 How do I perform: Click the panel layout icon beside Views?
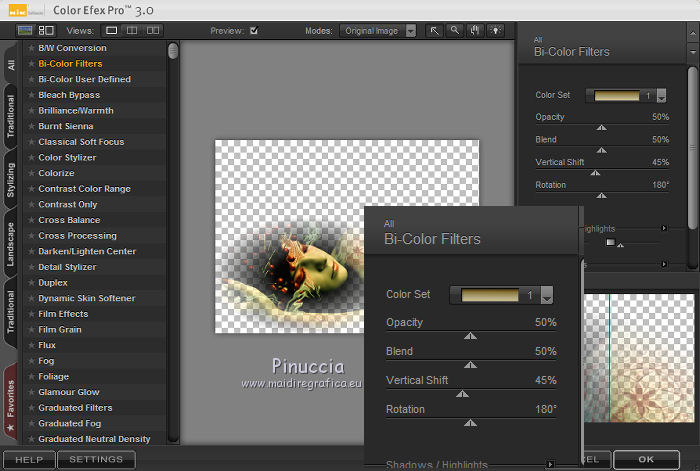46,30
